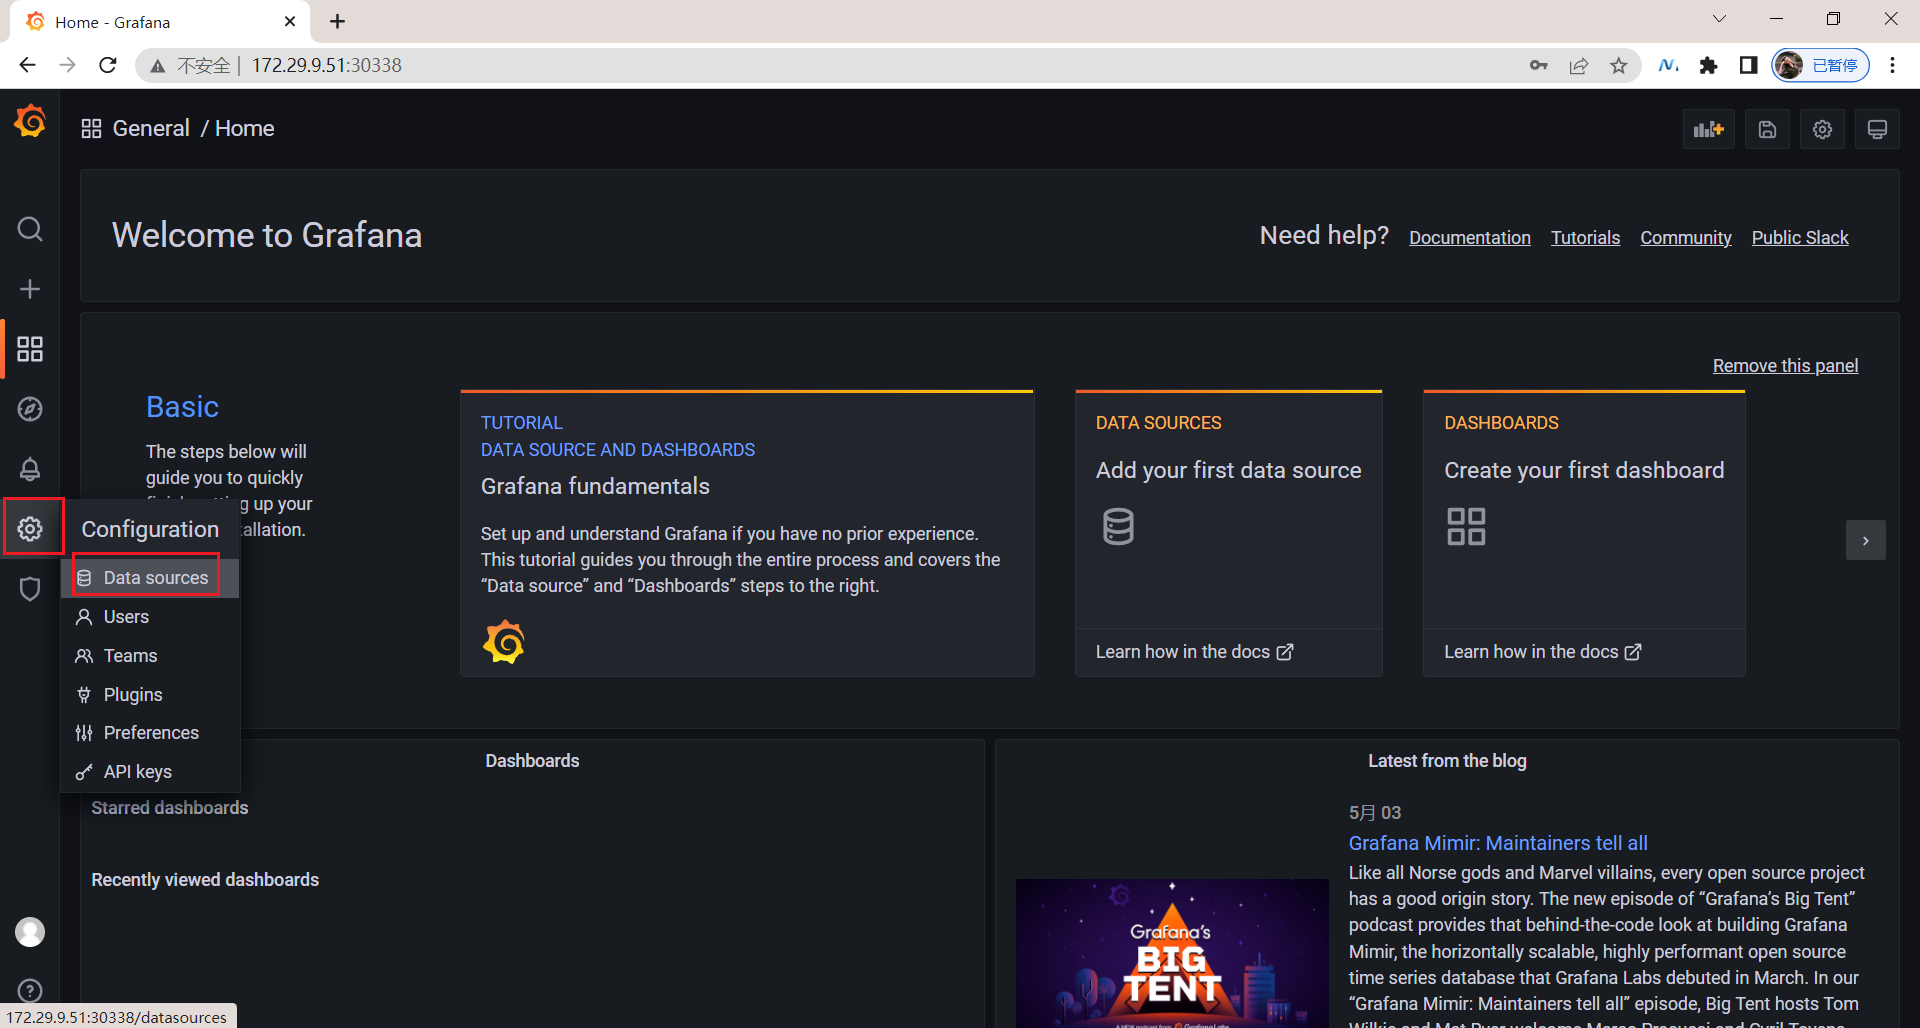Click the database icon in Data Sources card

click(1118, 526)
